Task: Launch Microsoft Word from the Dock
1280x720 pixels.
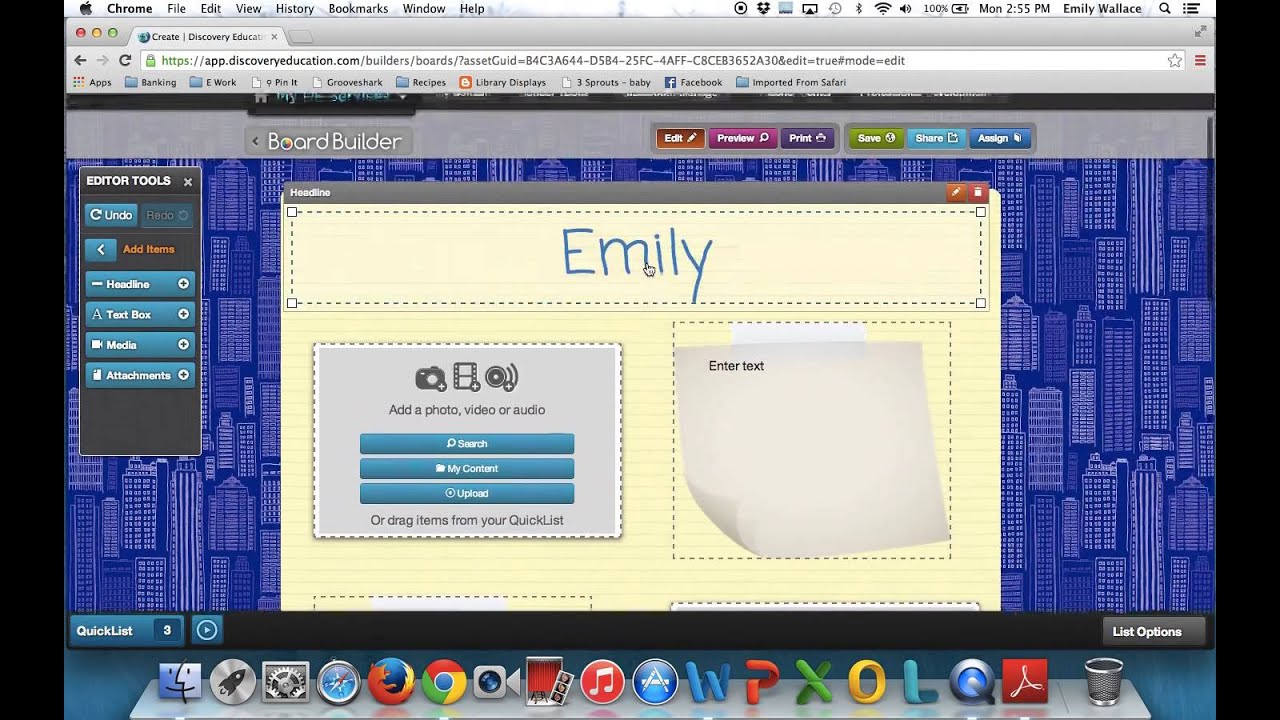Action: tap(708, 684)
